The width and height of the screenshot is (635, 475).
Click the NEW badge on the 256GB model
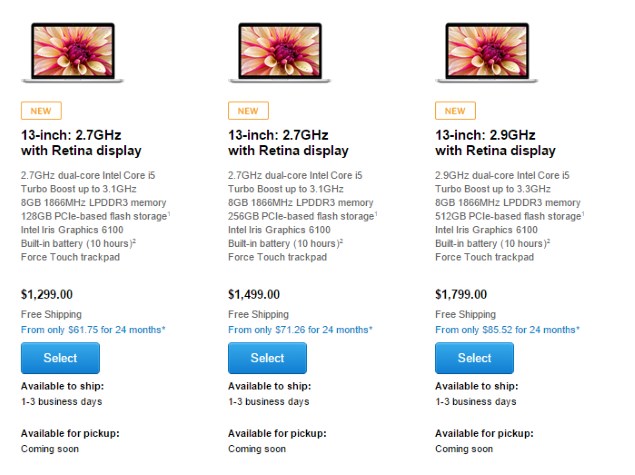[x=248, y=111]
